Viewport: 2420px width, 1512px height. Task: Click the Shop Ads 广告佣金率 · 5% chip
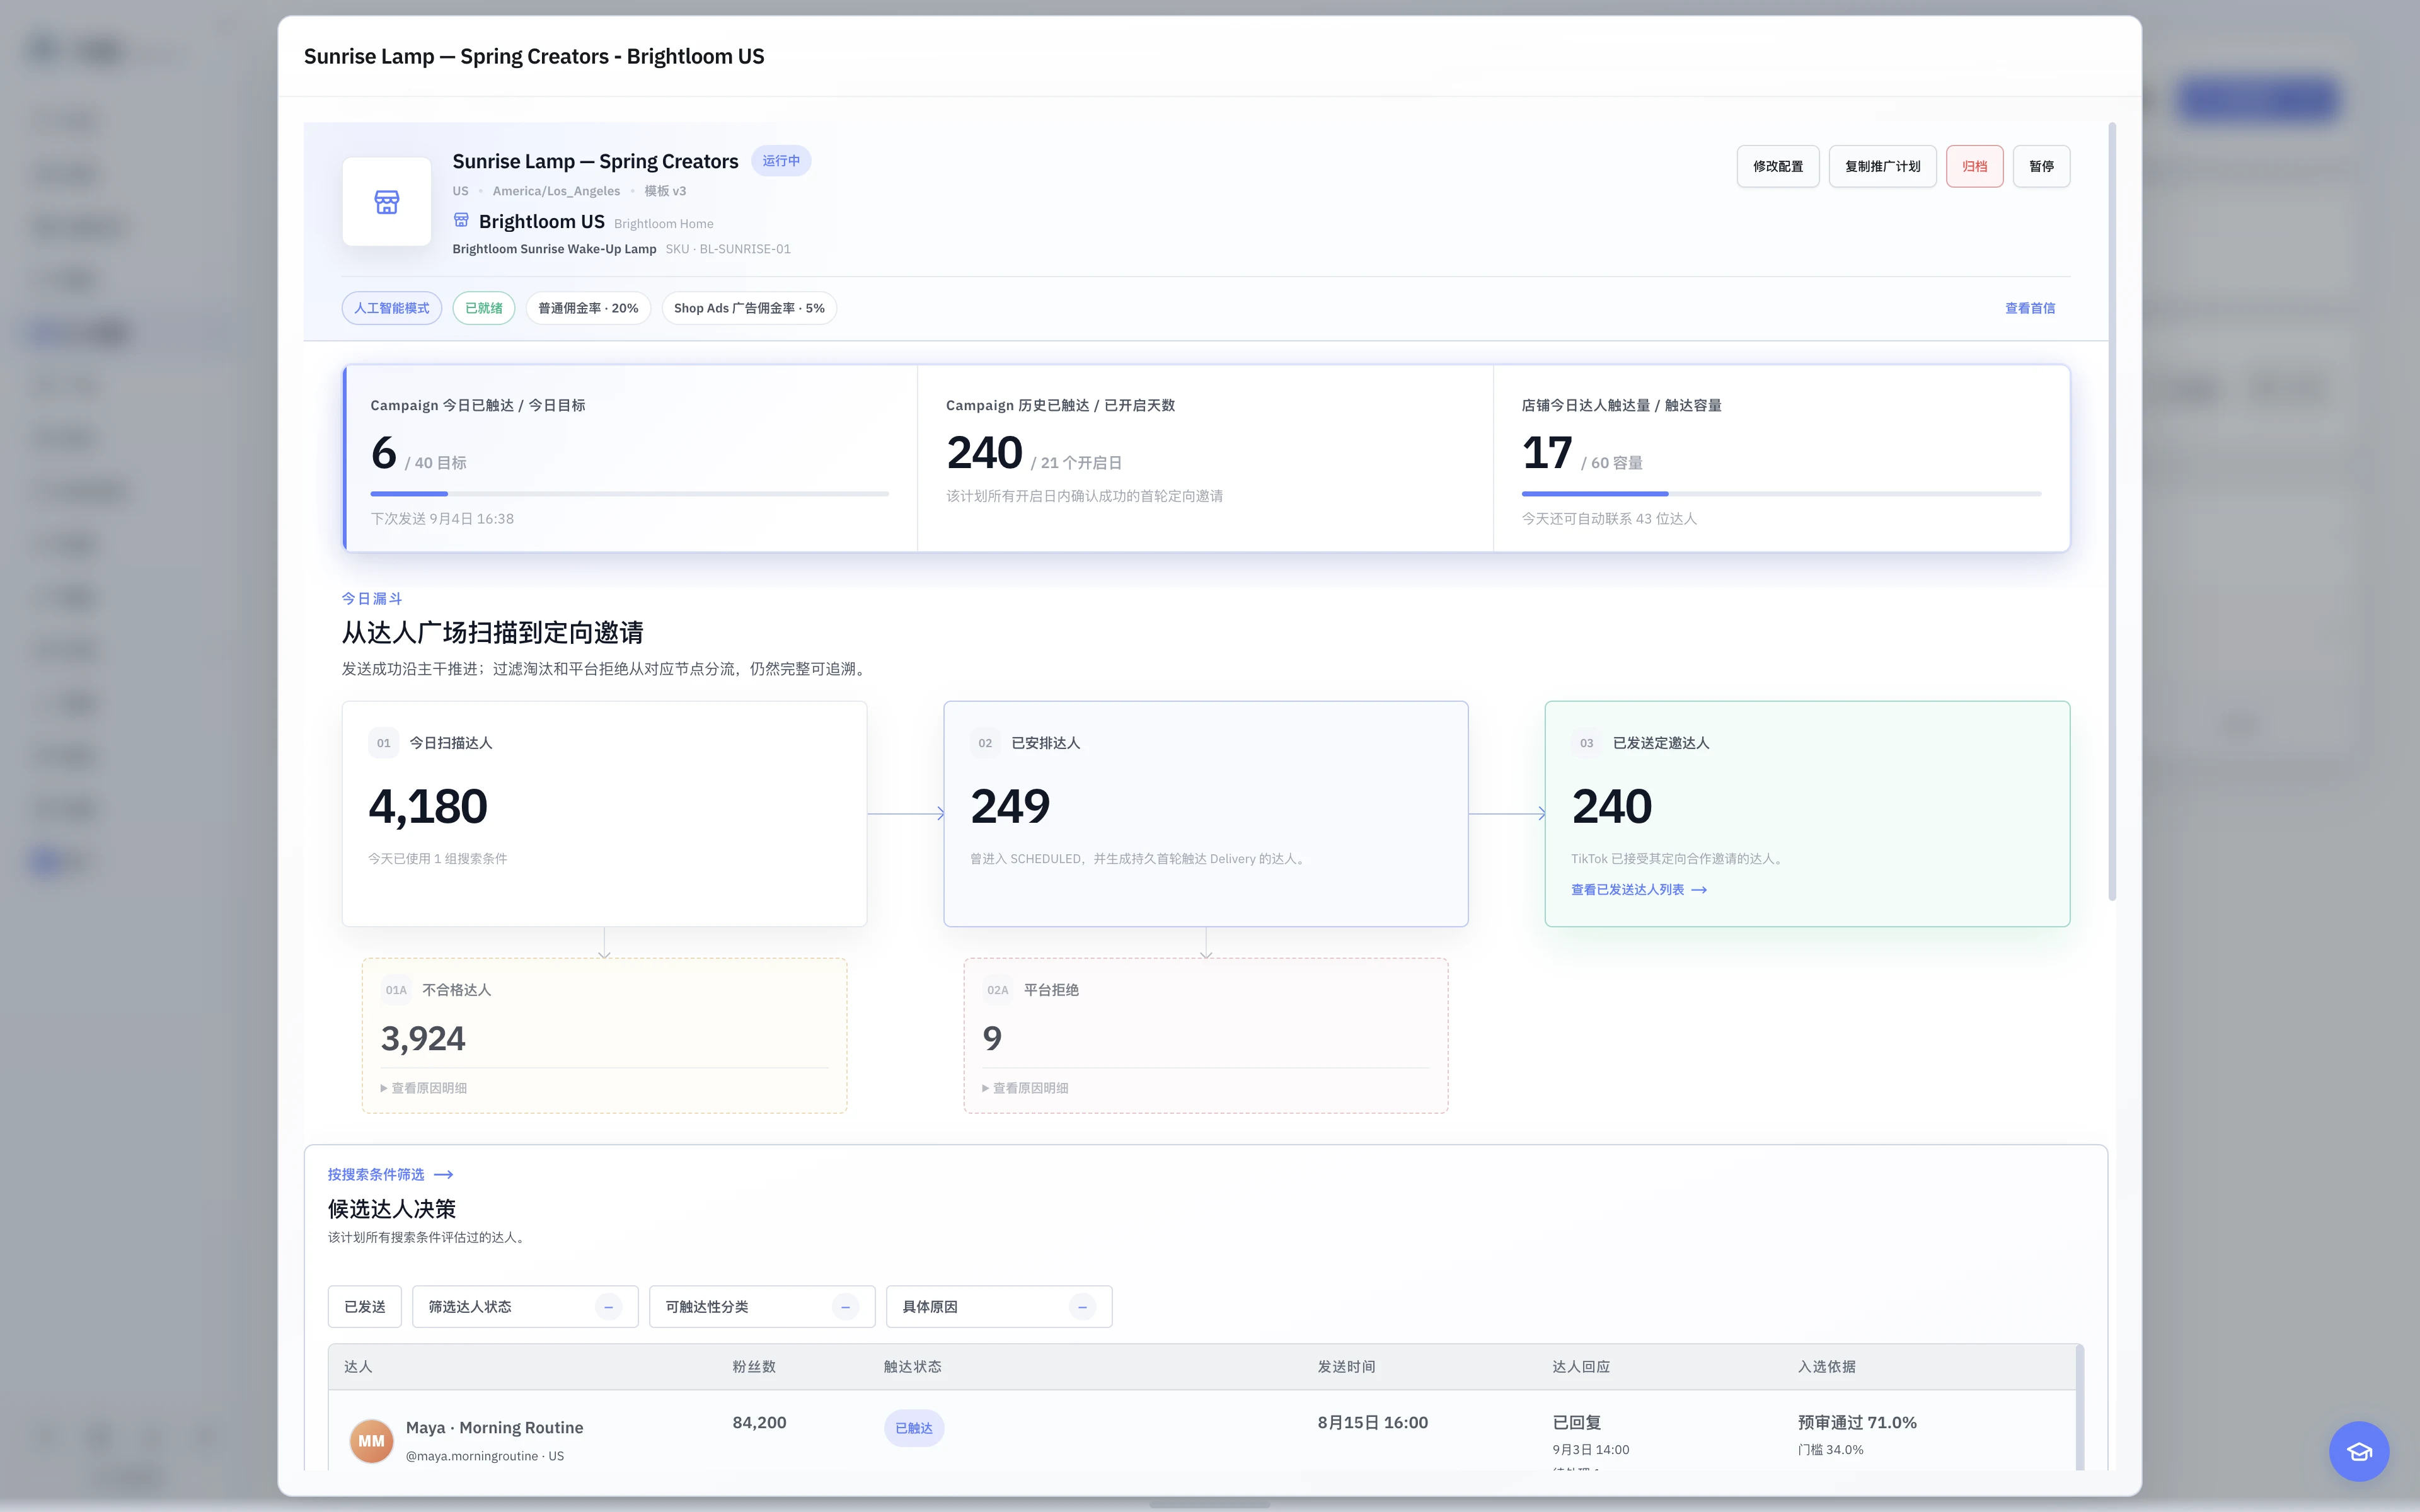click(x=749, y=308)
